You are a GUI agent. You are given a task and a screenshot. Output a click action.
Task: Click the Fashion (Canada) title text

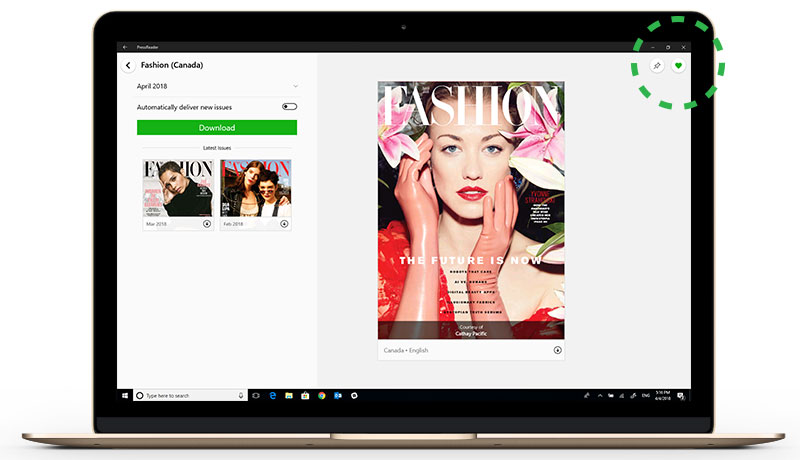point(172,65)
